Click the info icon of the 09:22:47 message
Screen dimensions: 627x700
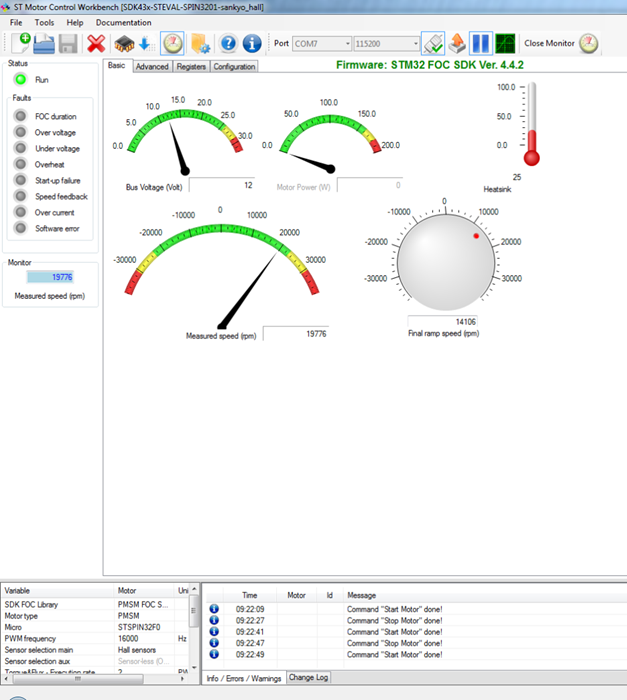point(214,643)
